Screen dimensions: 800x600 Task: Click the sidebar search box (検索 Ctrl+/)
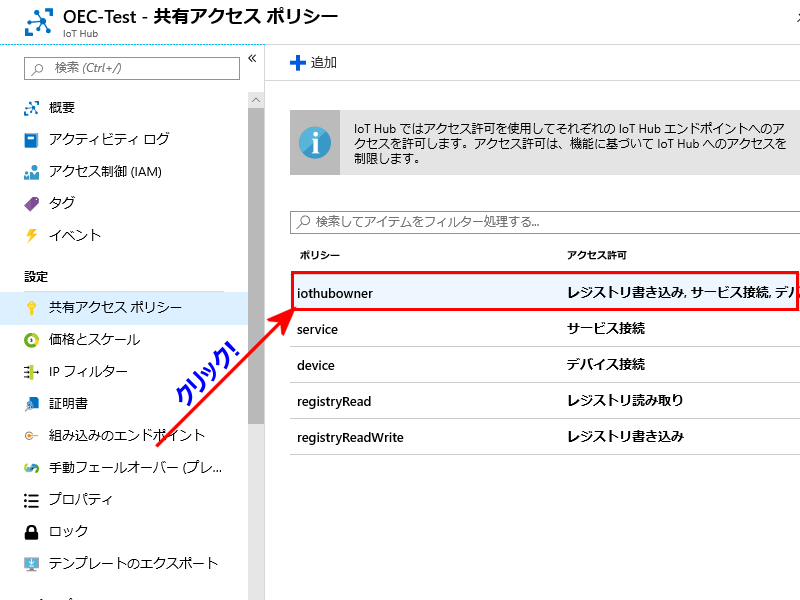coord(132,68)
